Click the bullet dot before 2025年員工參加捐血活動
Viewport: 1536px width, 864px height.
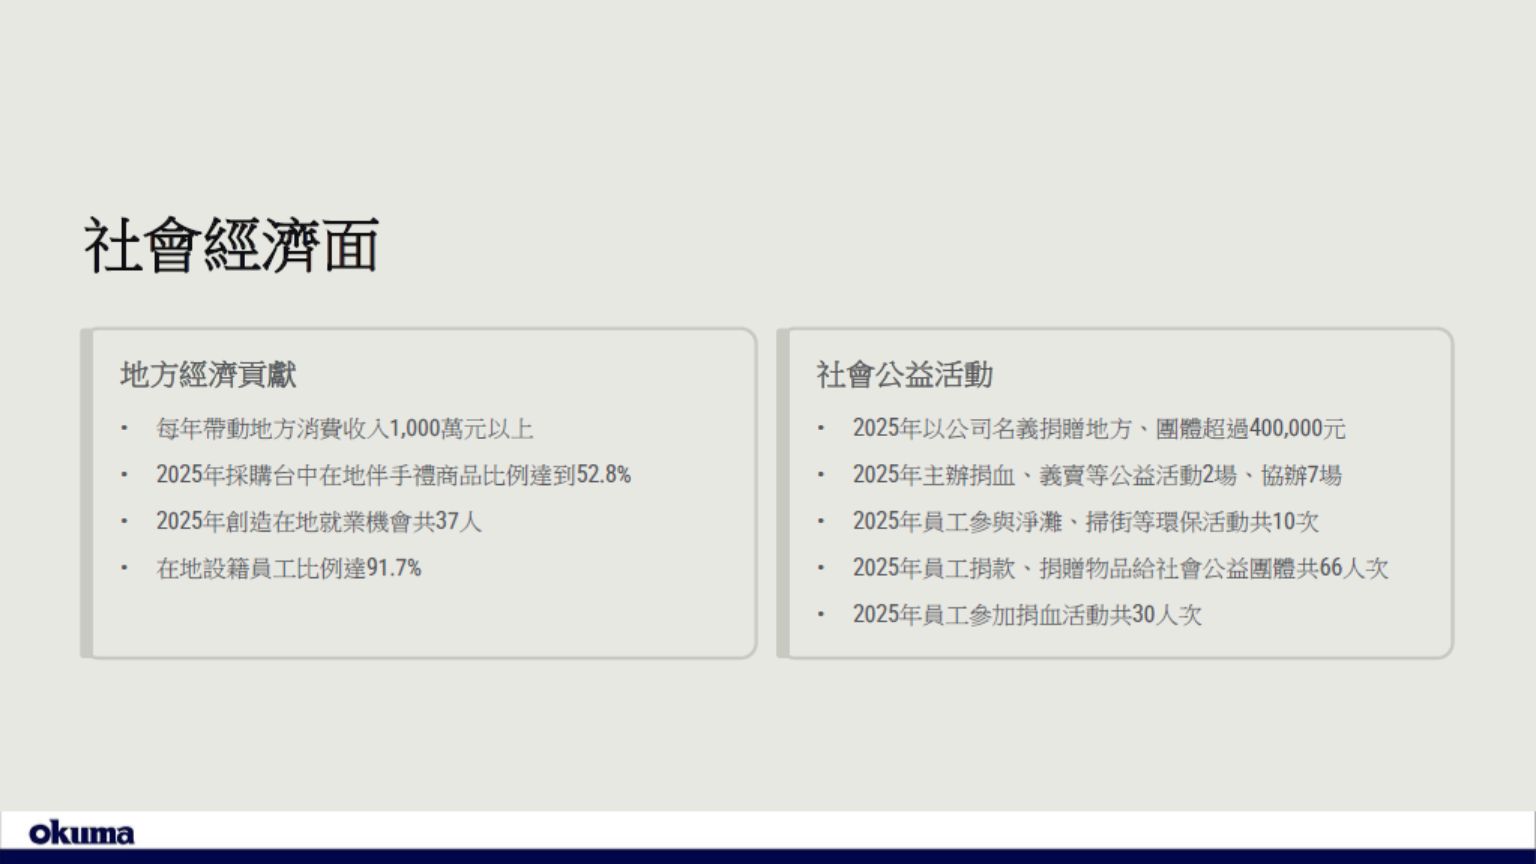click(821, 614)
